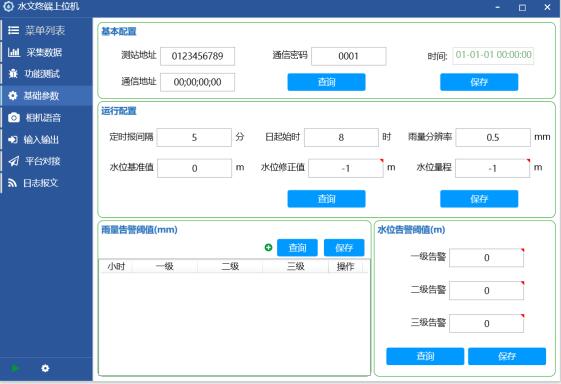The width and height of the screenshot is (561, 384).
Task: Click the 水位告警阈值(m) heading
Action: (411, 229)
